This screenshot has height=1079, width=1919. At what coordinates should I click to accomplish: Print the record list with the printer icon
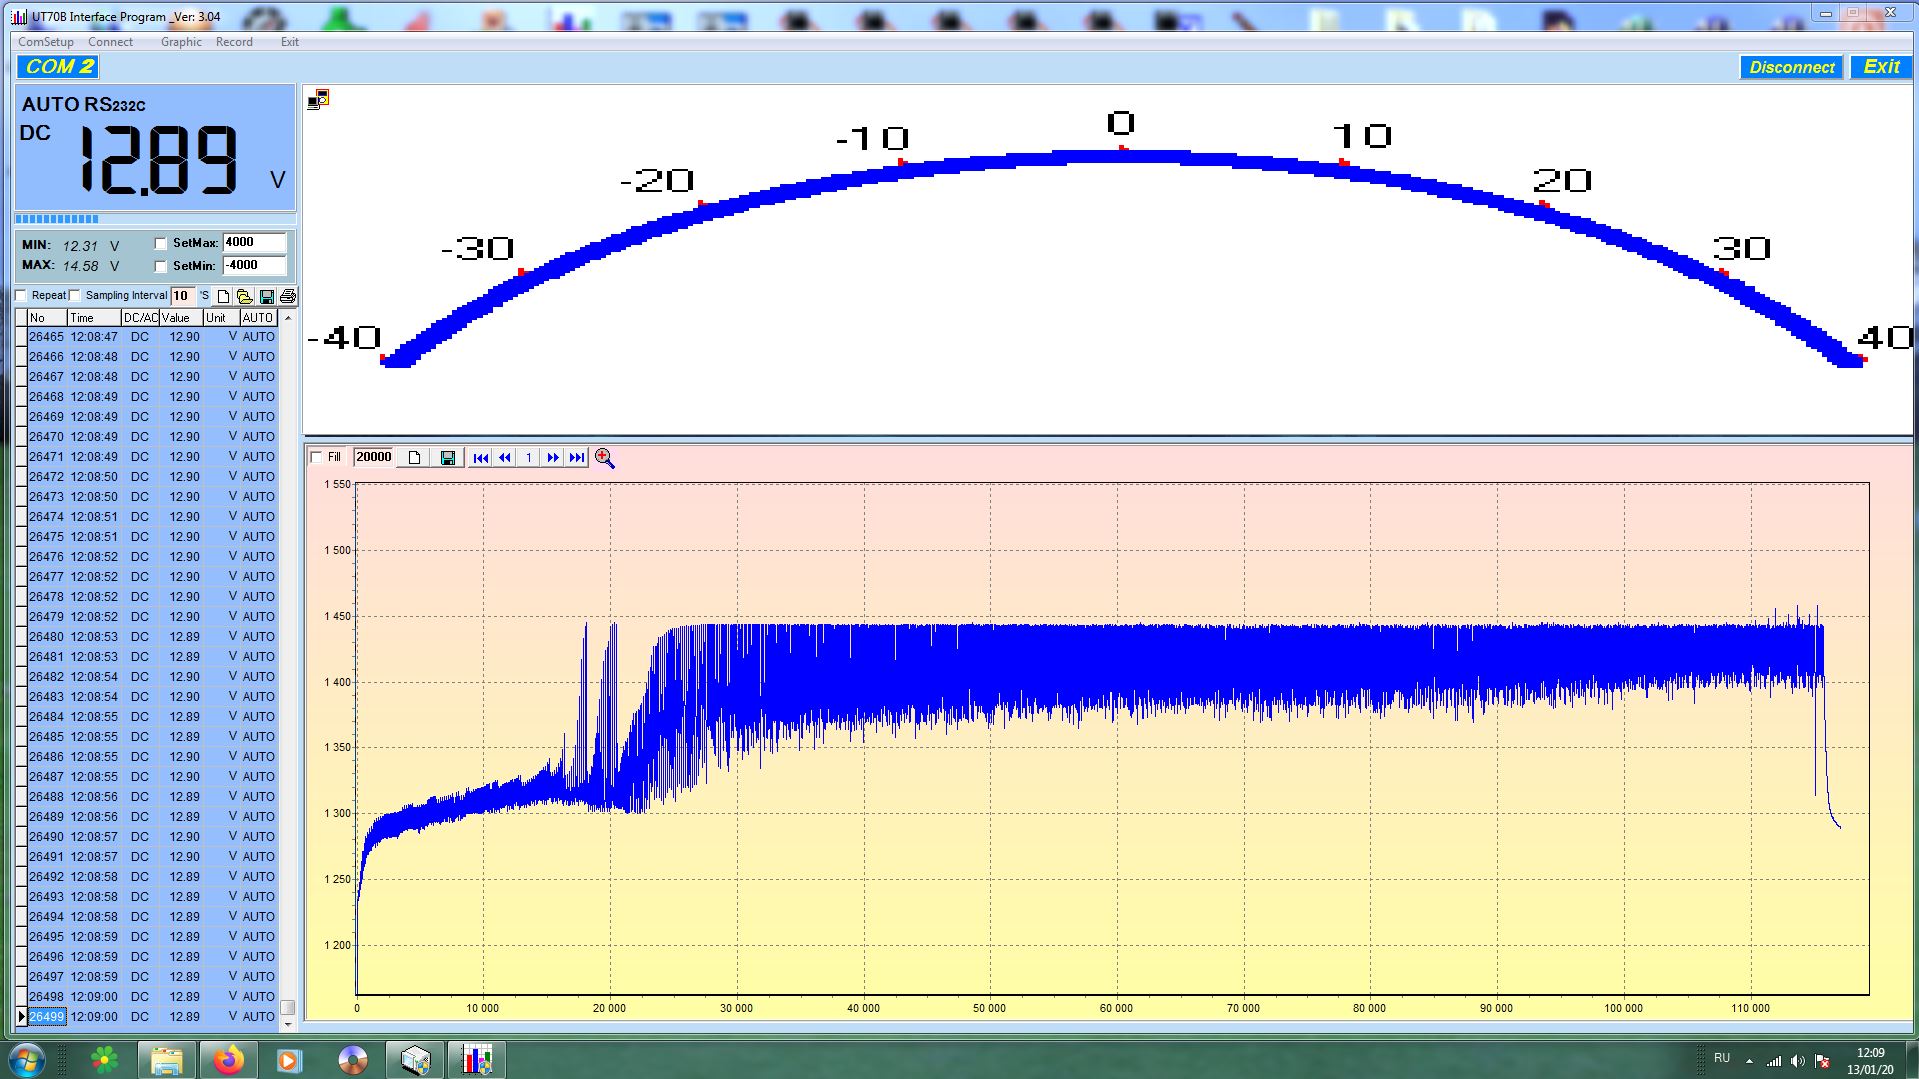(288, 296)
